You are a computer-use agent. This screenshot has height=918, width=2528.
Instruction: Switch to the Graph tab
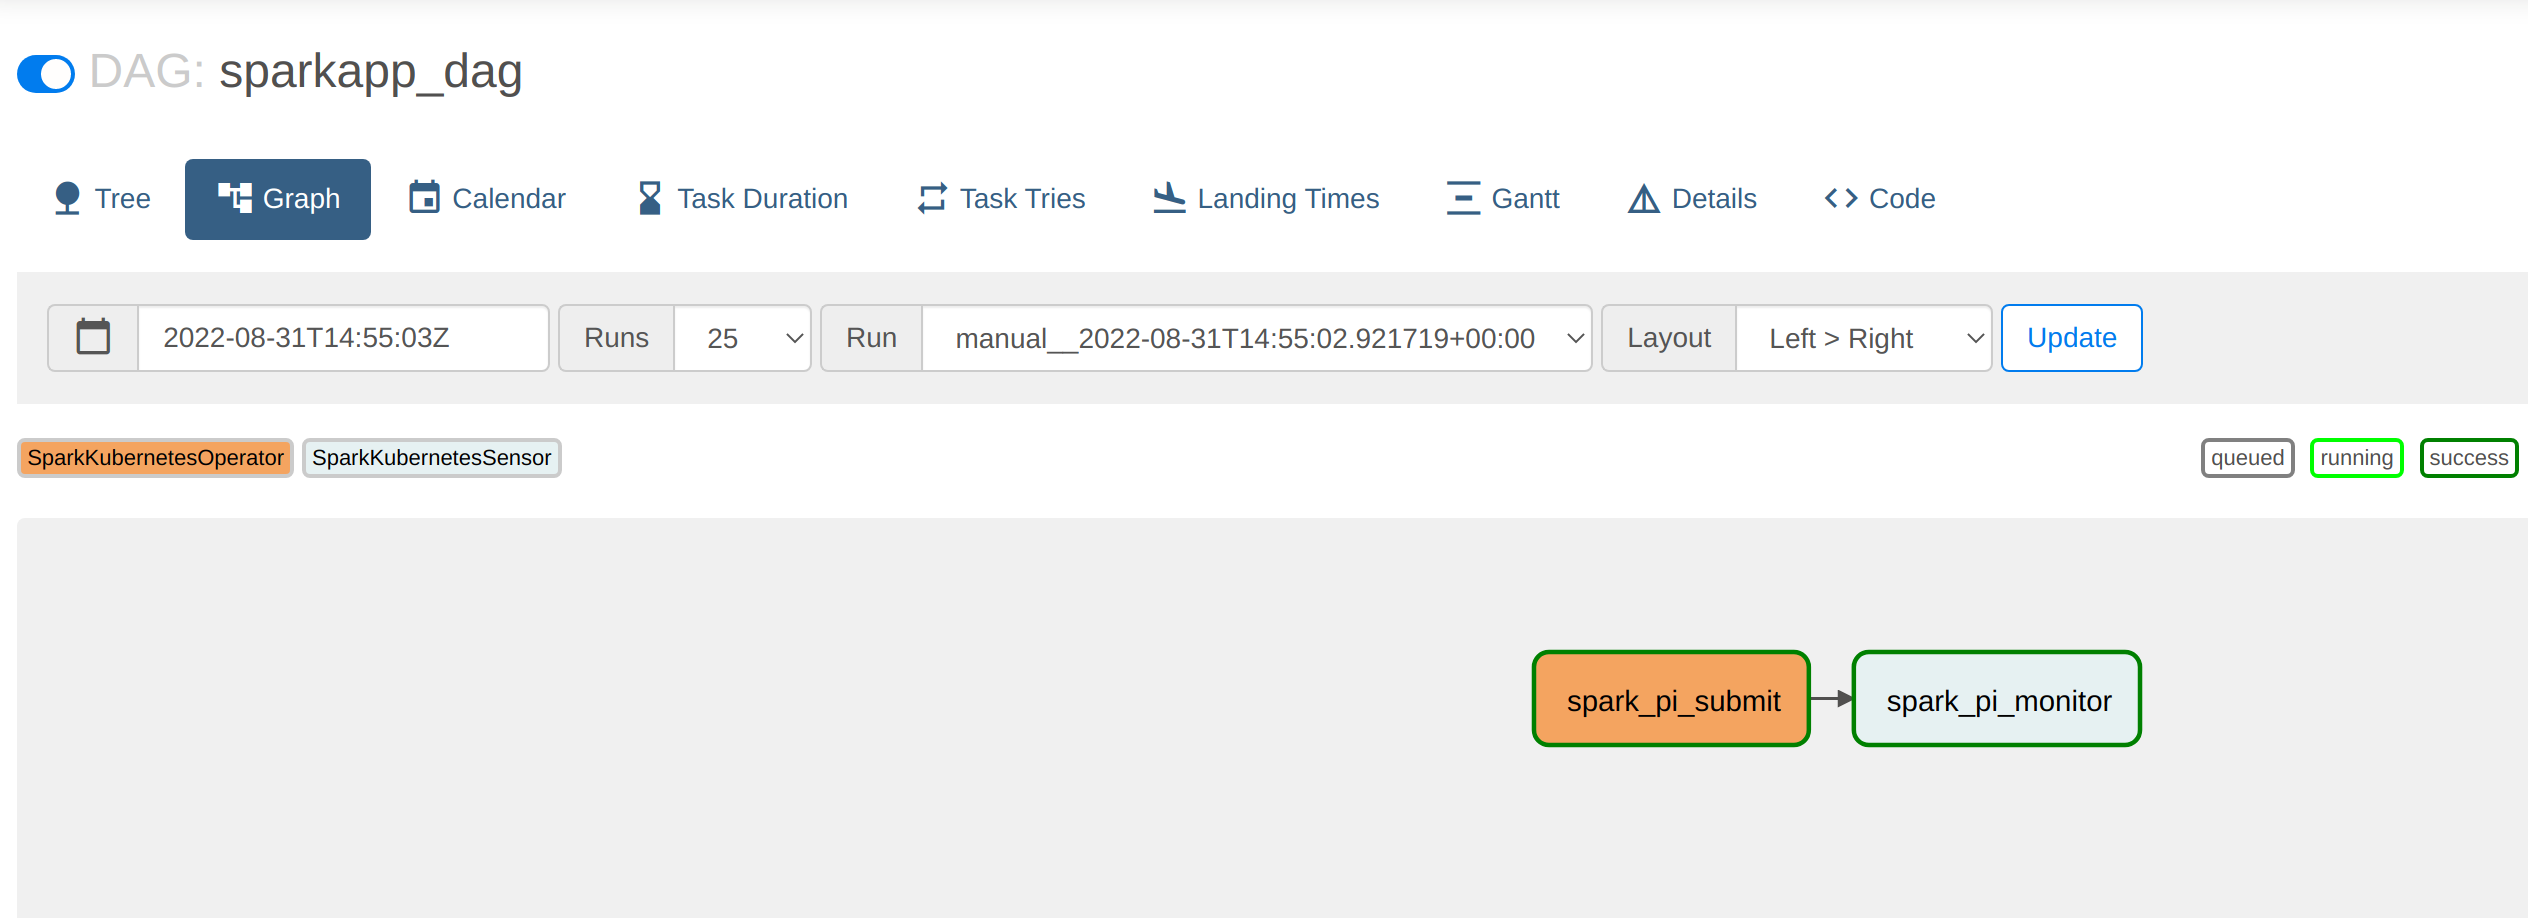coord(278,199)
